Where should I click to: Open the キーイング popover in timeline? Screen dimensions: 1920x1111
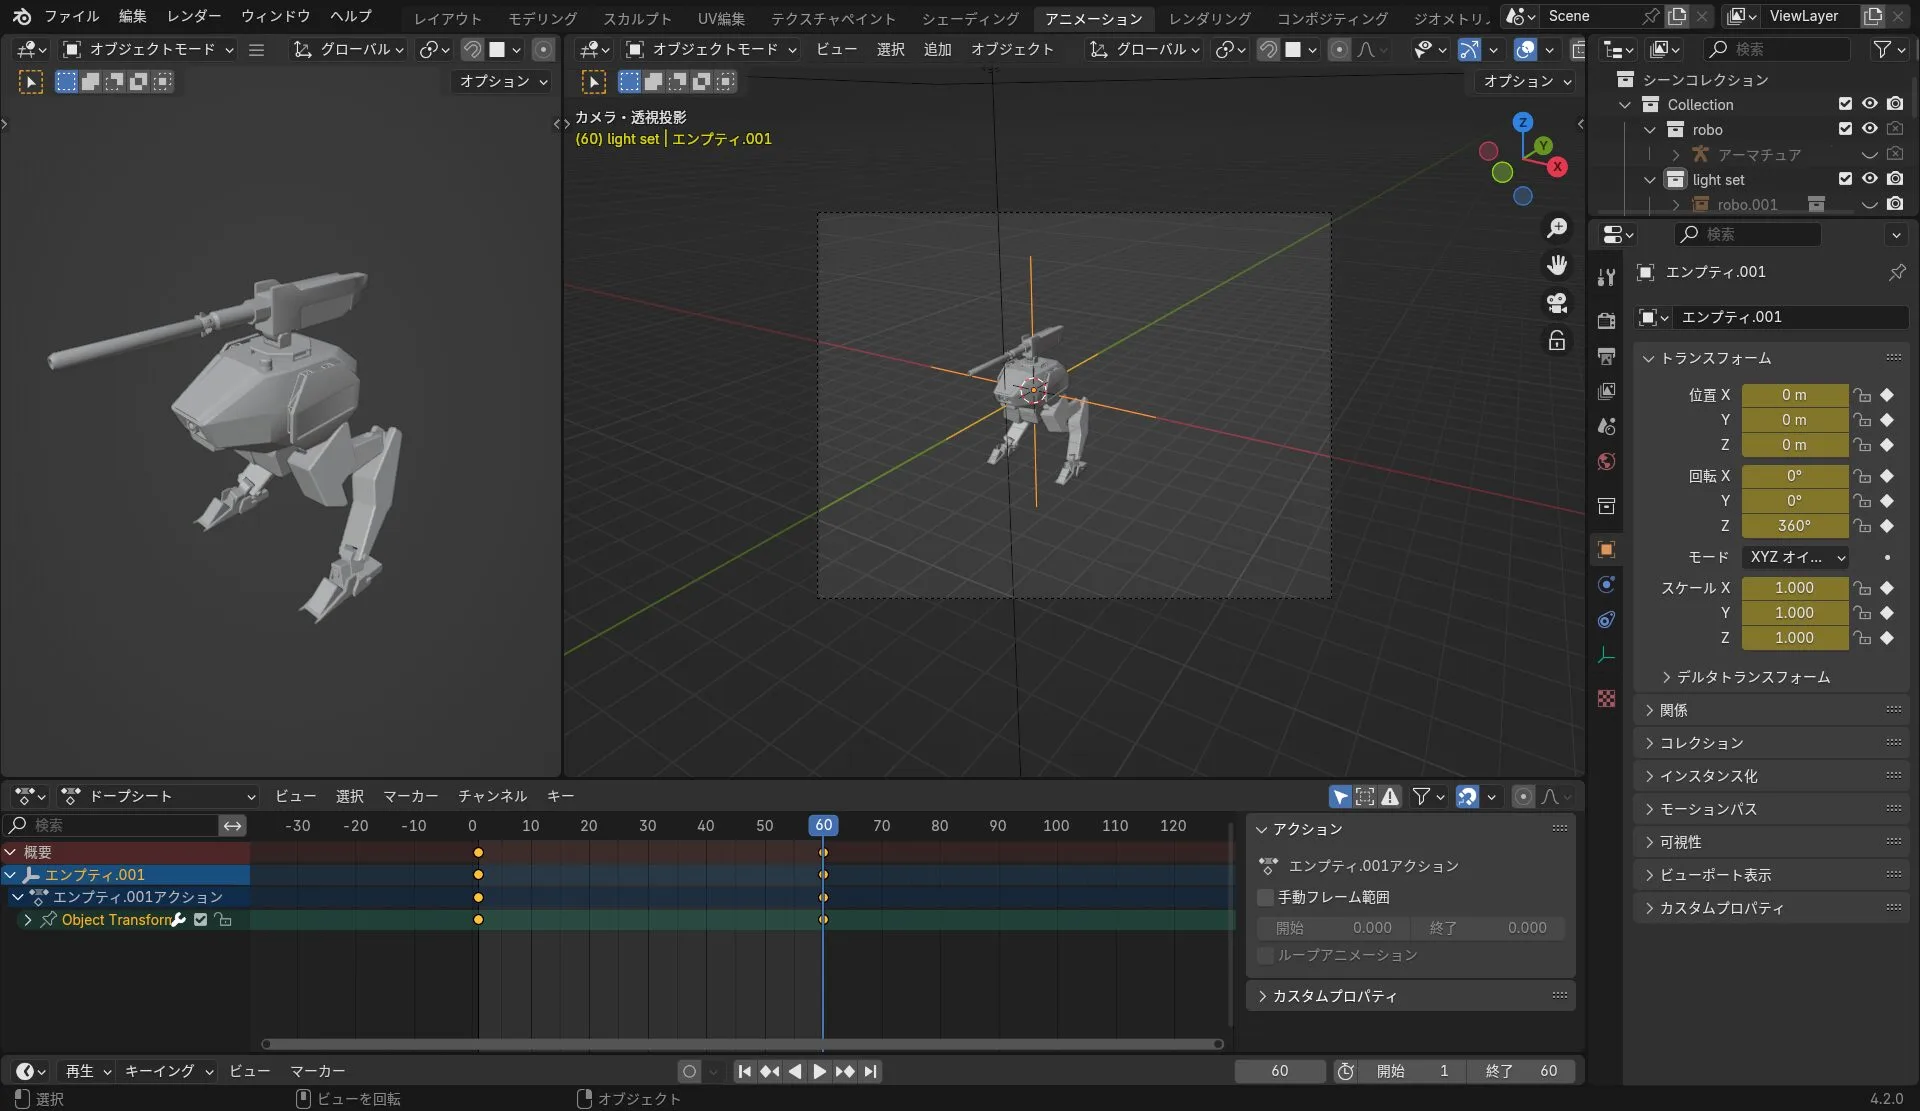[x=168, y=1071]
